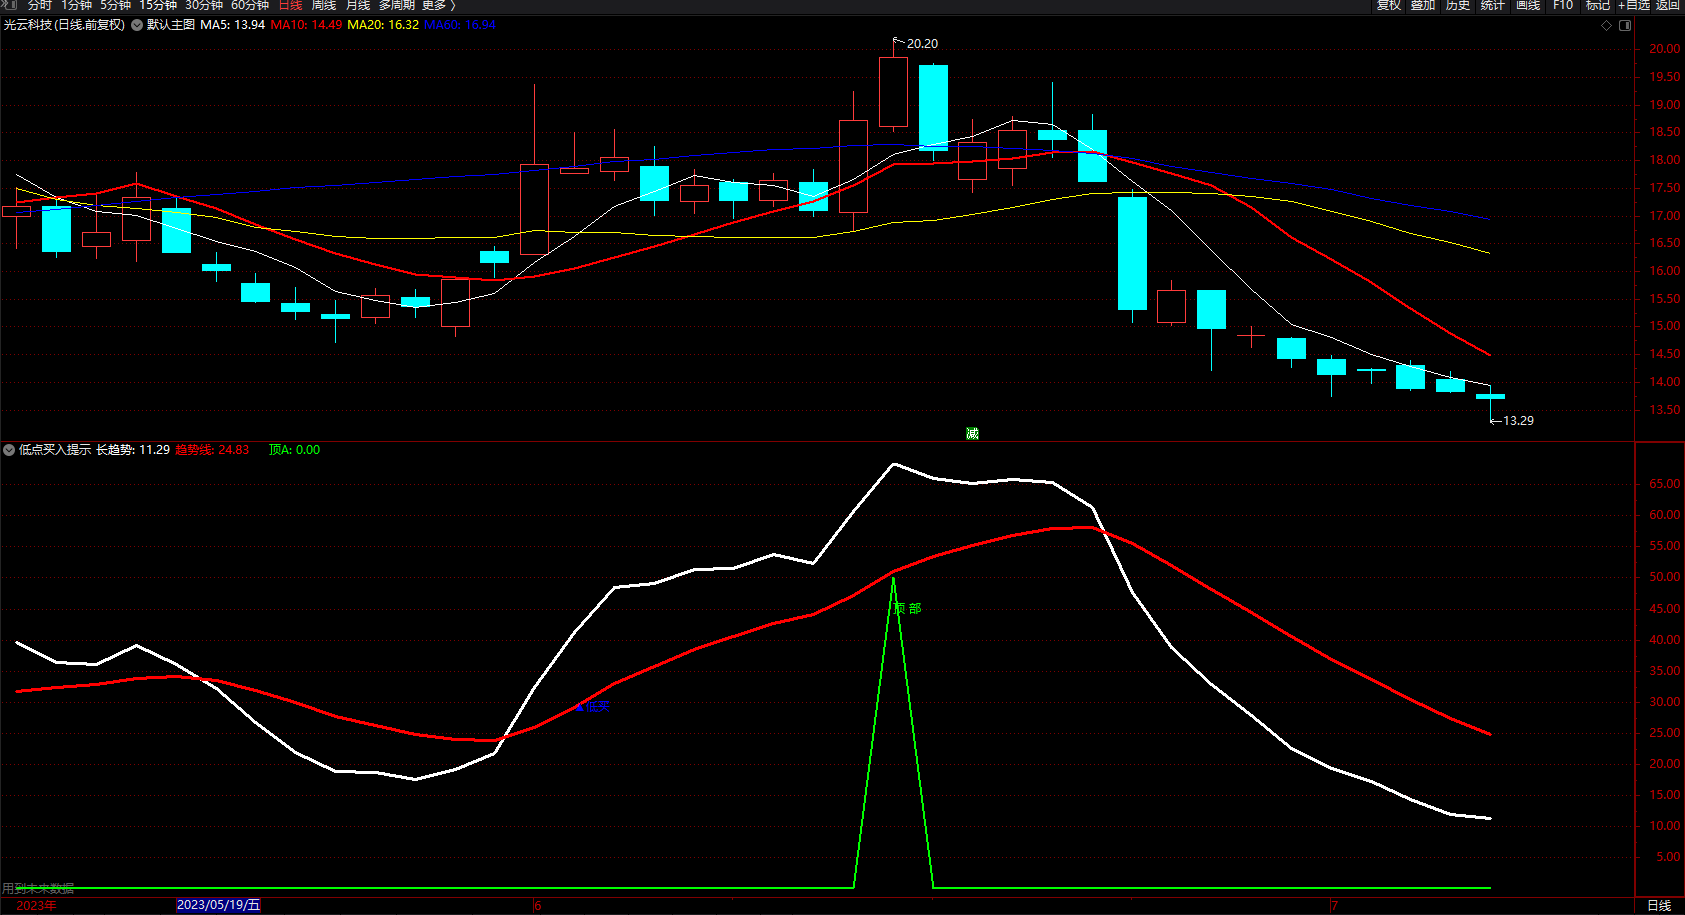Open the 历史 history button
Image resolution: width=1685 pixels, height=915 pixels.
pyautogui.click(x=1458, y=5)
